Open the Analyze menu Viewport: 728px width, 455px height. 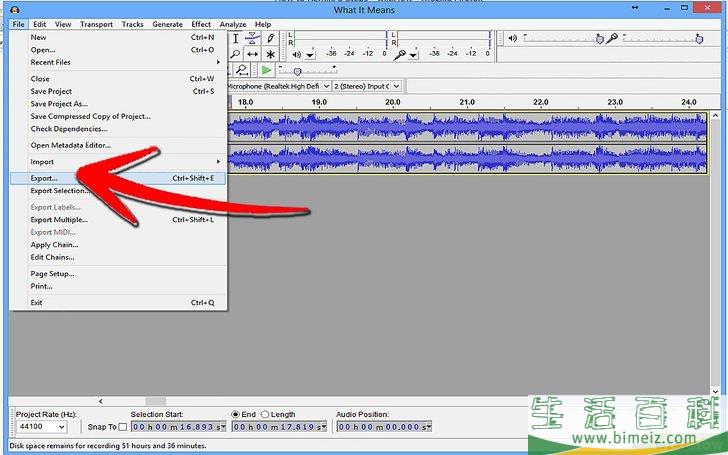coord(233,24)
